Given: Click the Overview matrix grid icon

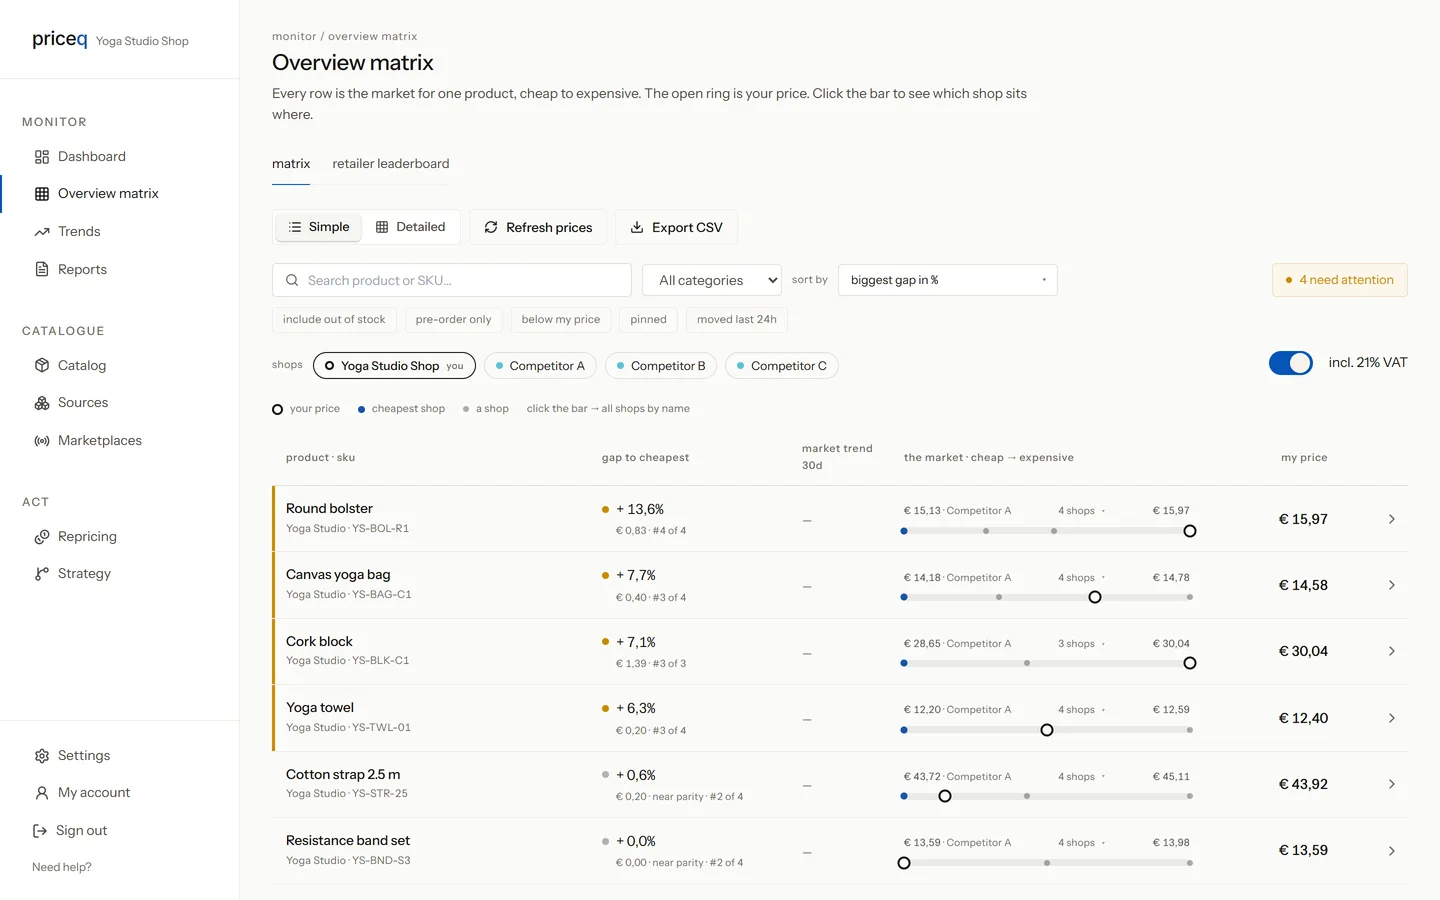Looking at the screenshot, I should [42, 194].
